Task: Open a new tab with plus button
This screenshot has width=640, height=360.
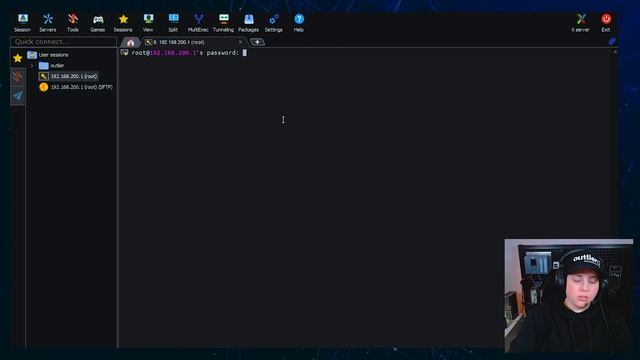Action: tap(257, 42)
